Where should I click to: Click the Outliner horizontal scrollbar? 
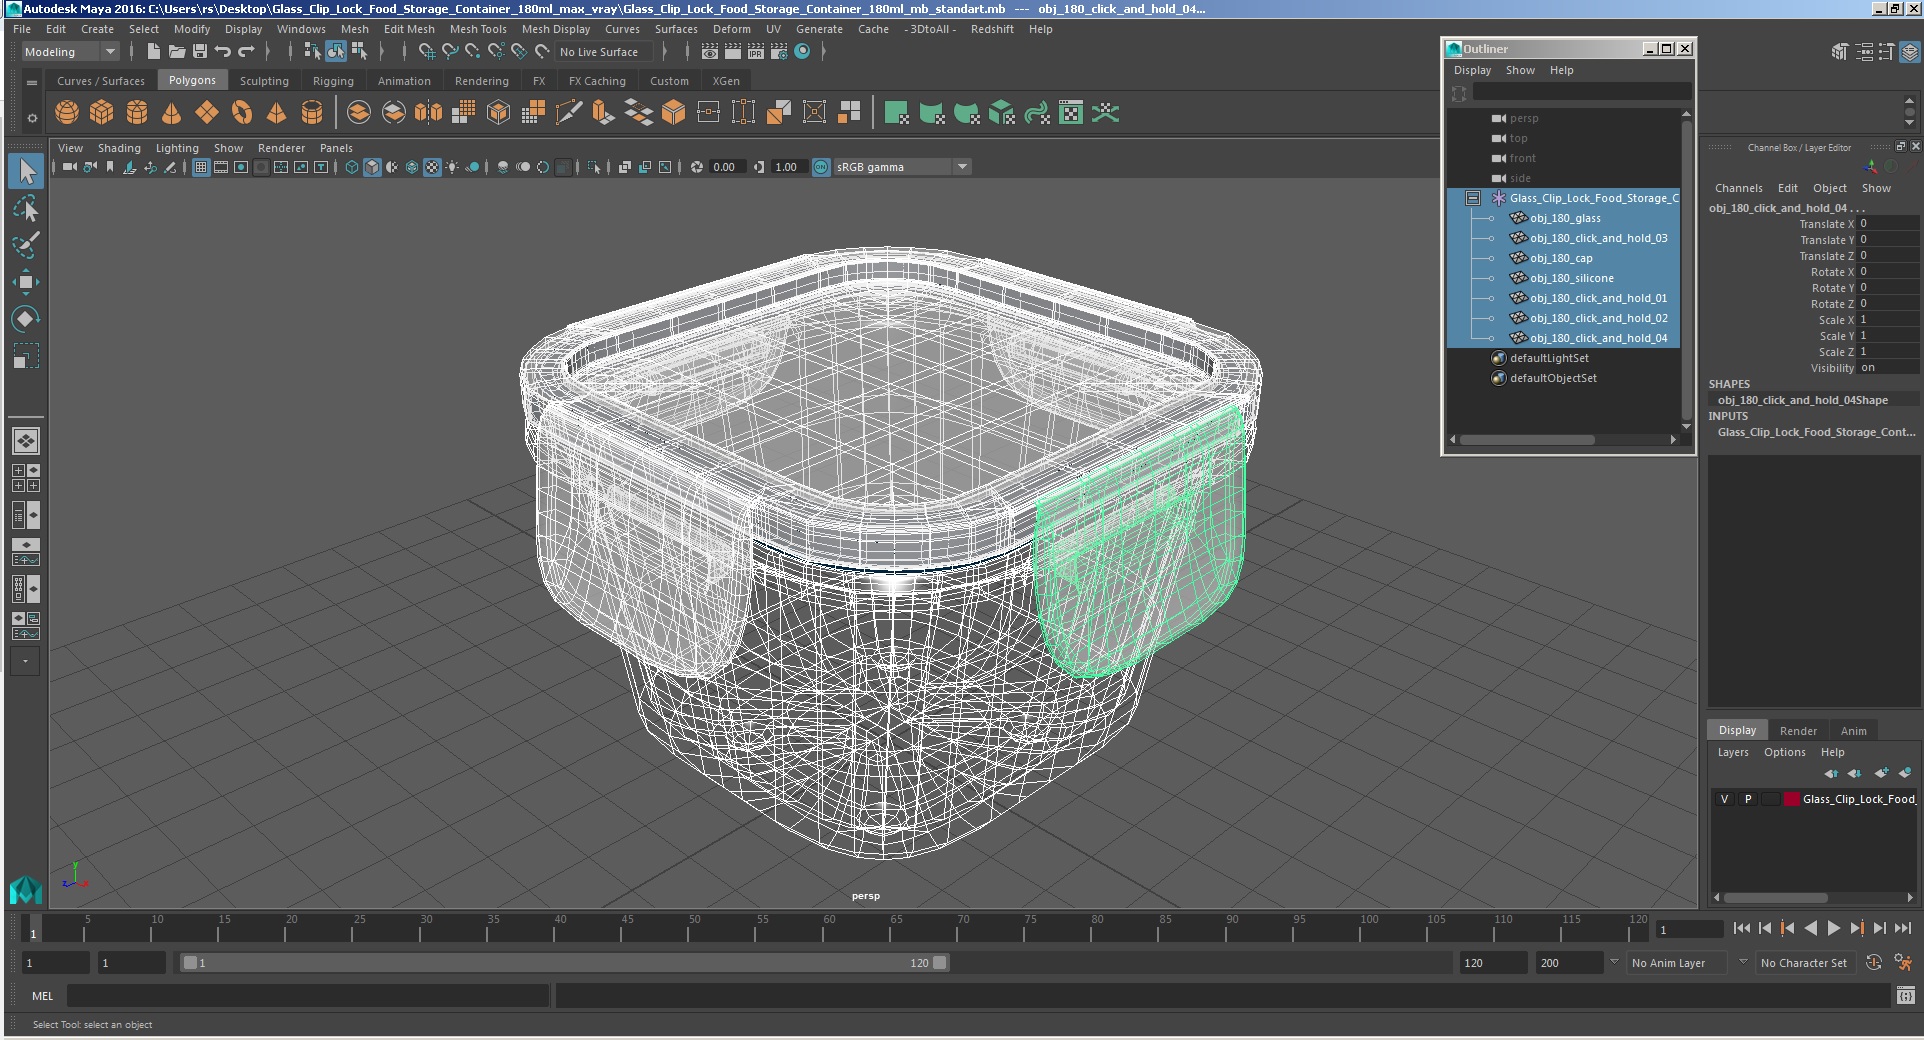1527,440
